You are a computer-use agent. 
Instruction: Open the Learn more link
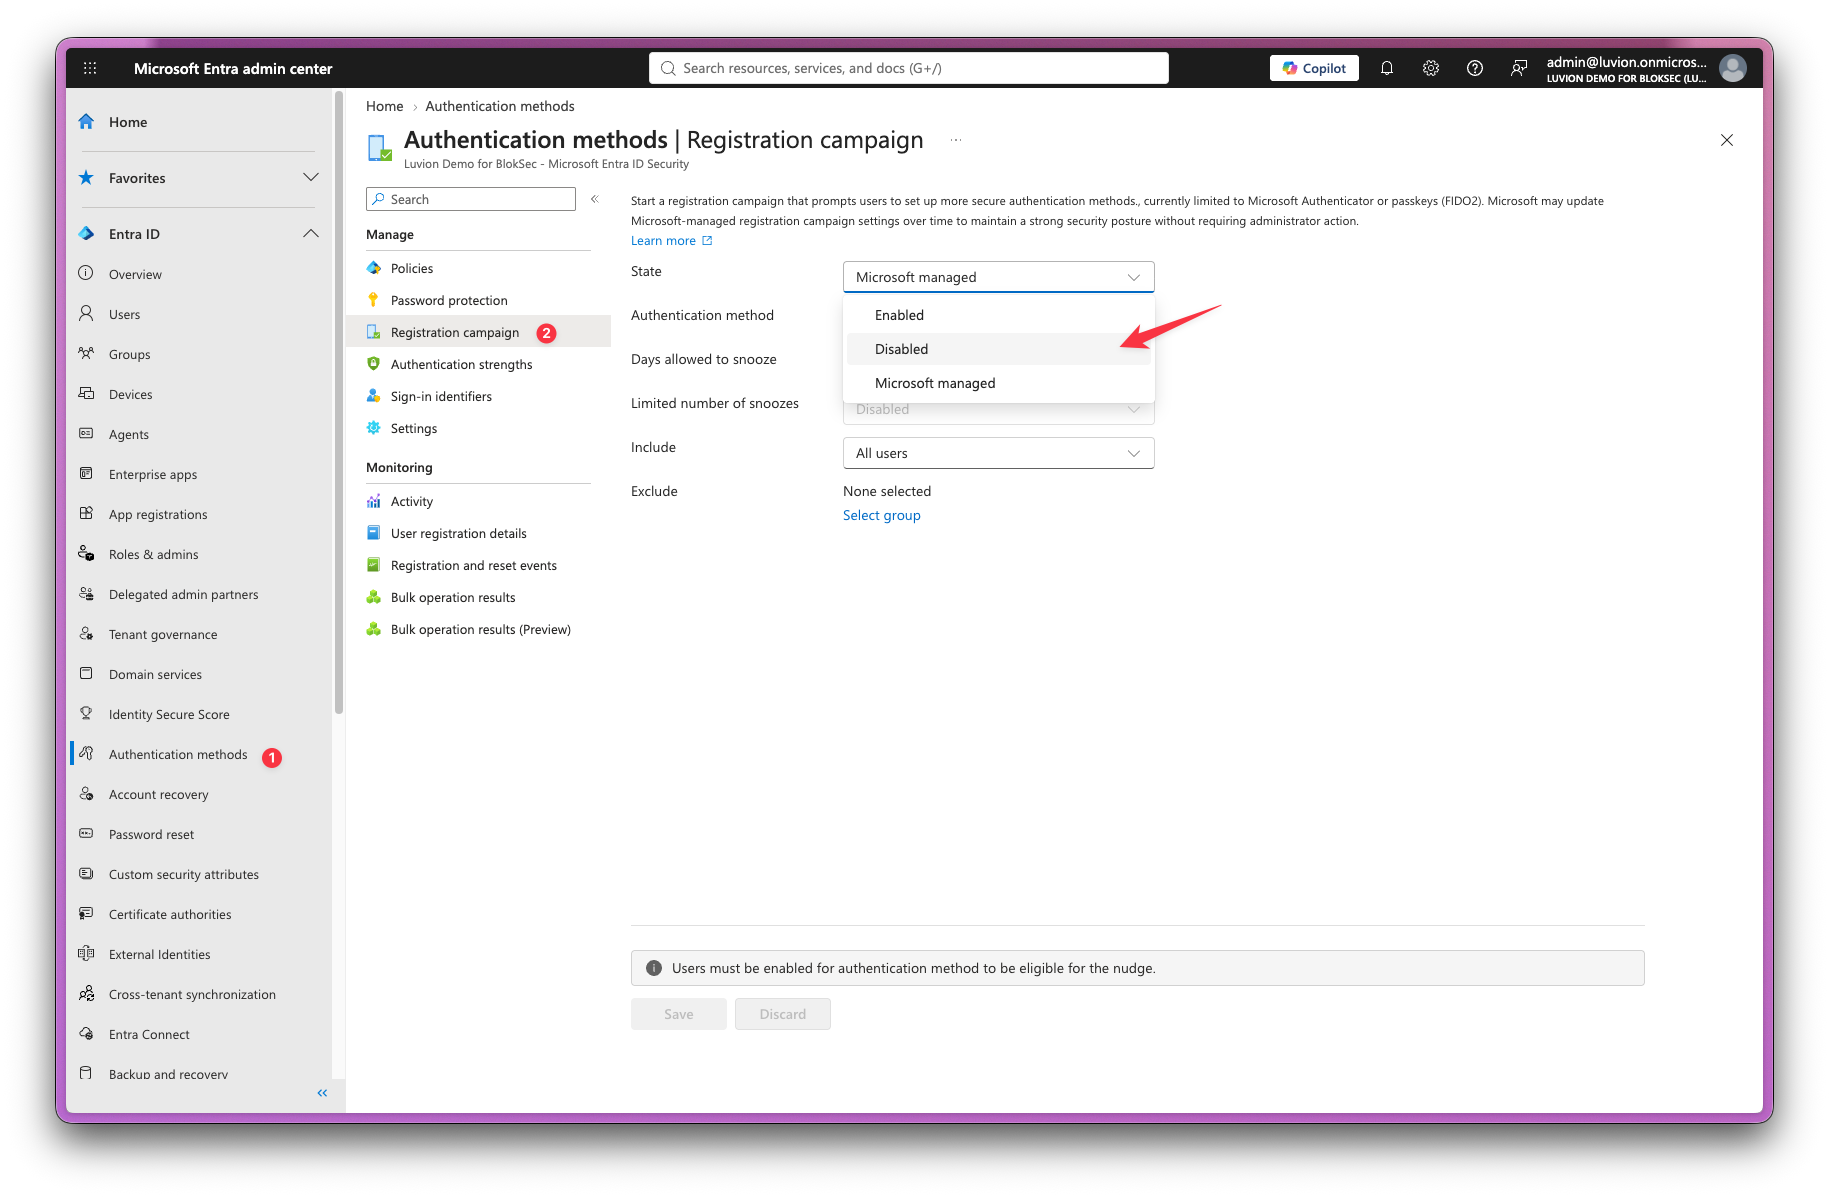(x=671, y=241)
